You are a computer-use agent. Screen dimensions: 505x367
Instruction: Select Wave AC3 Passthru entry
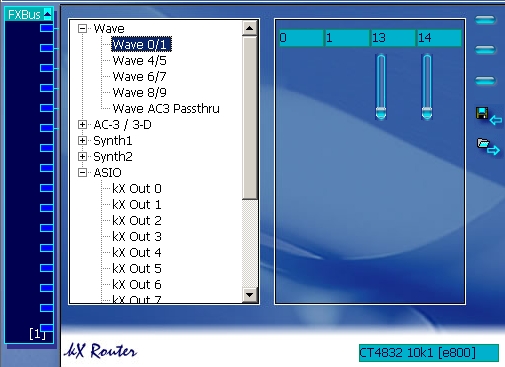166,109
